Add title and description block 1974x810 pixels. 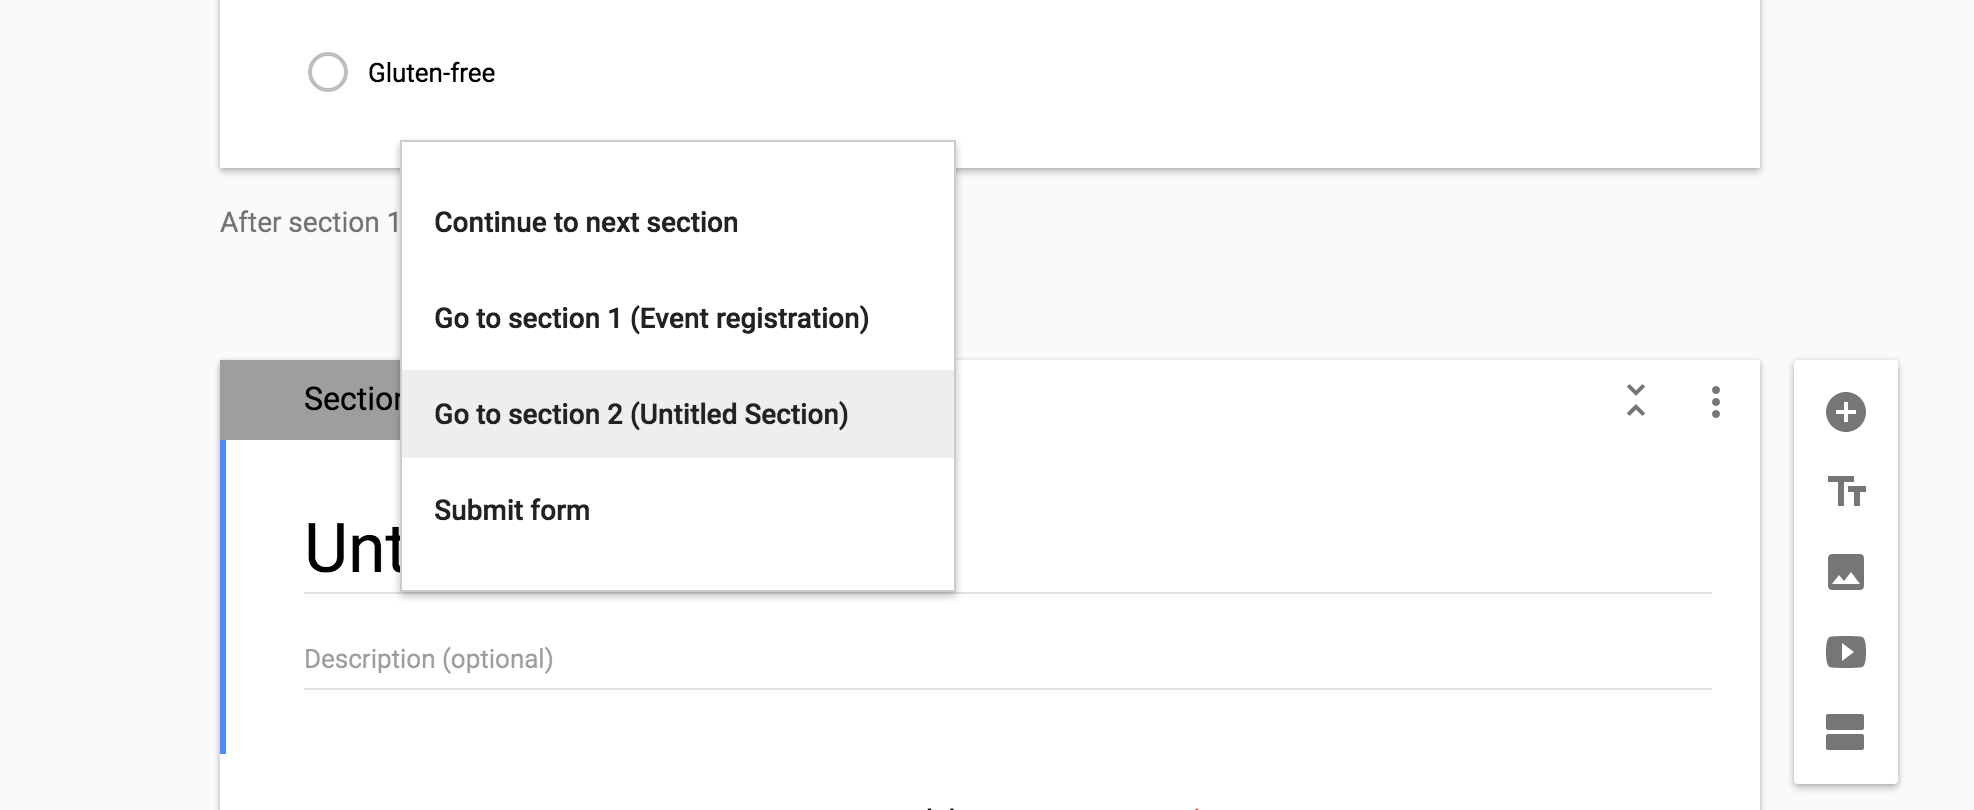[x=1845, y=492]
